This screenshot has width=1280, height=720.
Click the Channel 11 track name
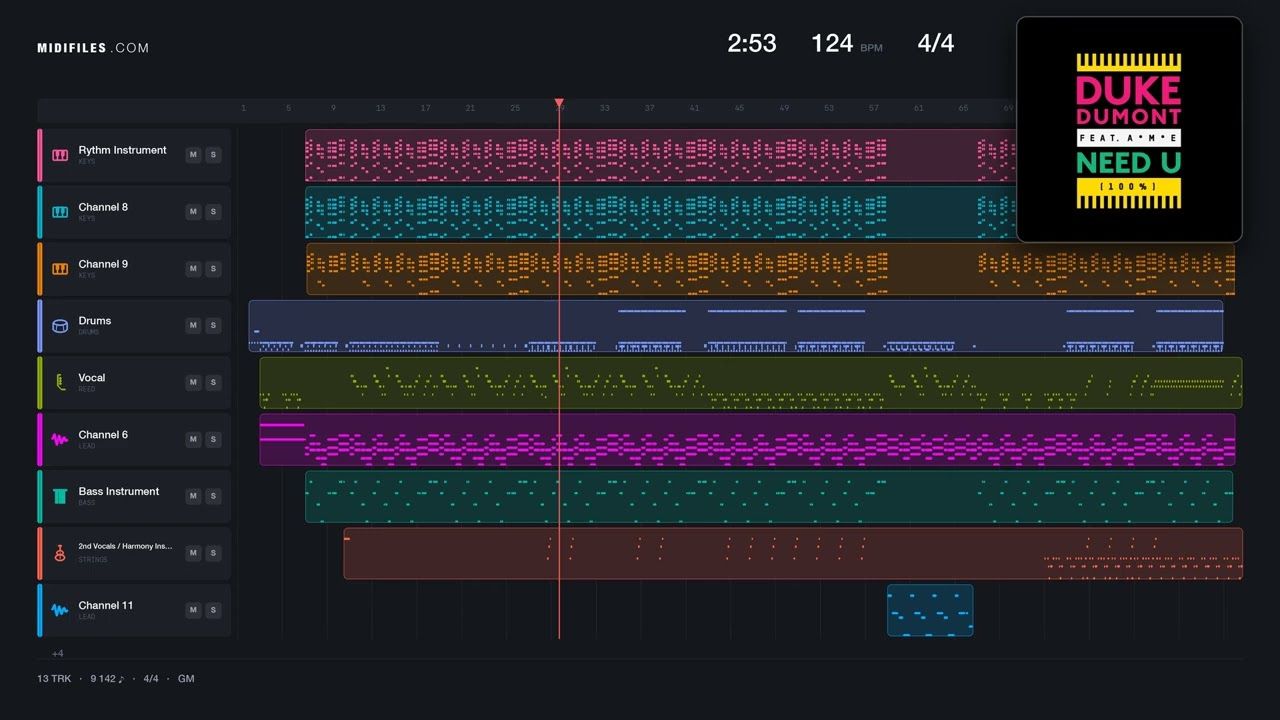click(106, 605)
